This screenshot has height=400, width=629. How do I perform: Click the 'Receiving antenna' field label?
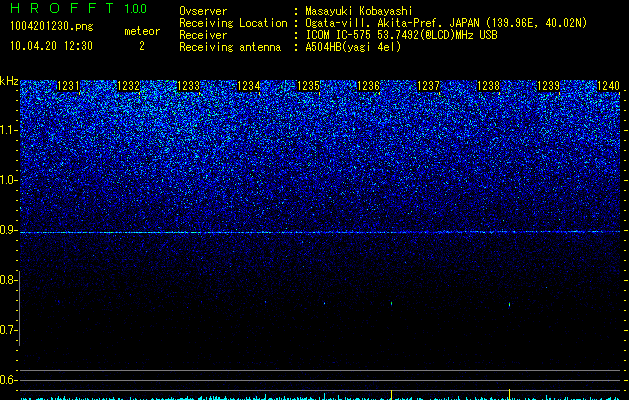pyautogui.click(x=230, y=47)
